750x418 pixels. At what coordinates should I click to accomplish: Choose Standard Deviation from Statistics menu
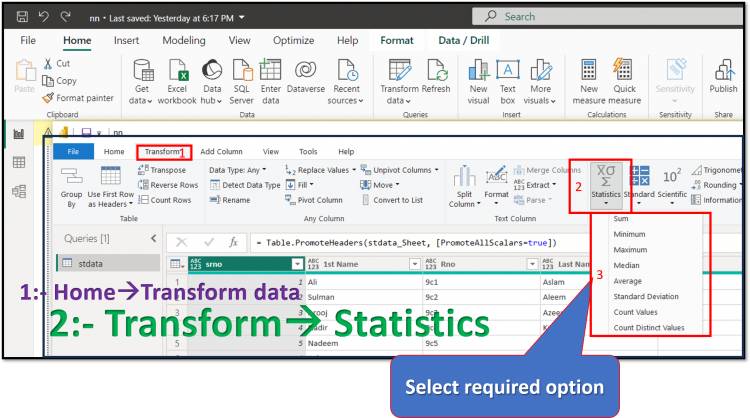point(646,297)
